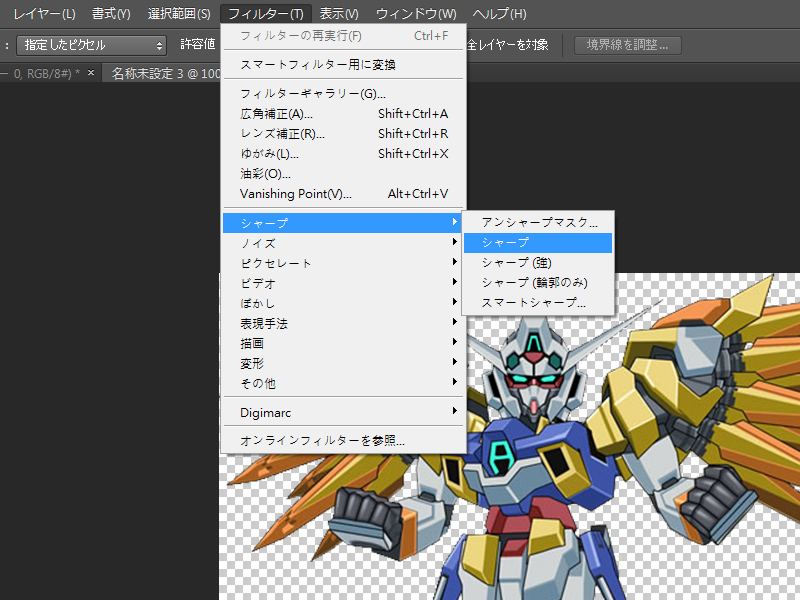Select 広角補正(A)... filter
This screenshot has height=600, width=800.
pyautogui.click(x=343, y=114)
